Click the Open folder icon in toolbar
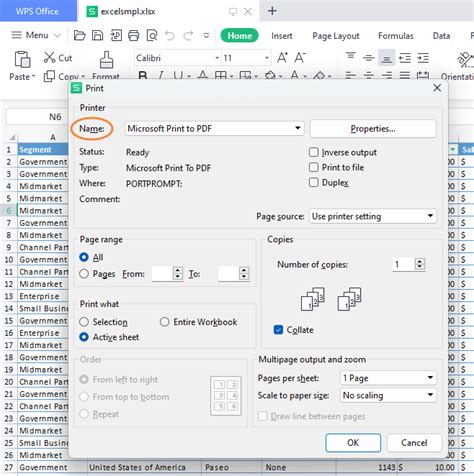 pos(79,35)
